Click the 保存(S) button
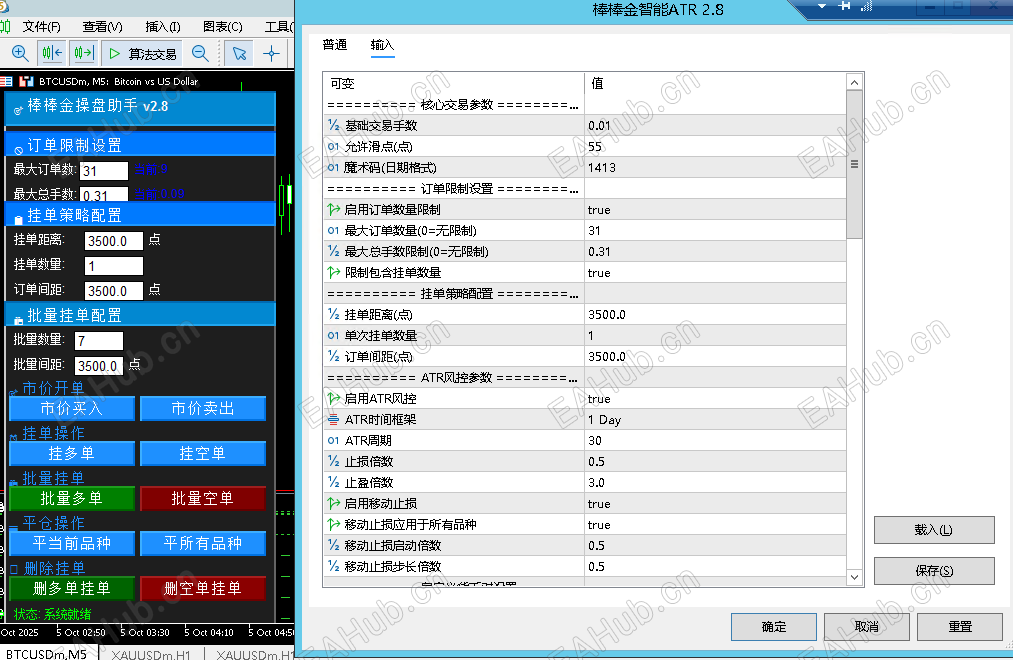The image size is (1013, 660). (934, 570)
